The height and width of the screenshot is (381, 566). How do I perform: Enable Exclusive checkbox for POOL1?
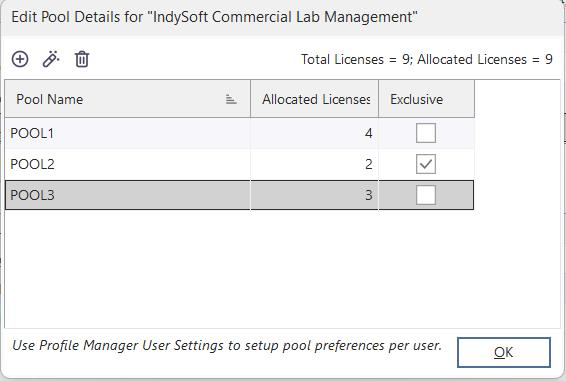(x=426, y=133)
